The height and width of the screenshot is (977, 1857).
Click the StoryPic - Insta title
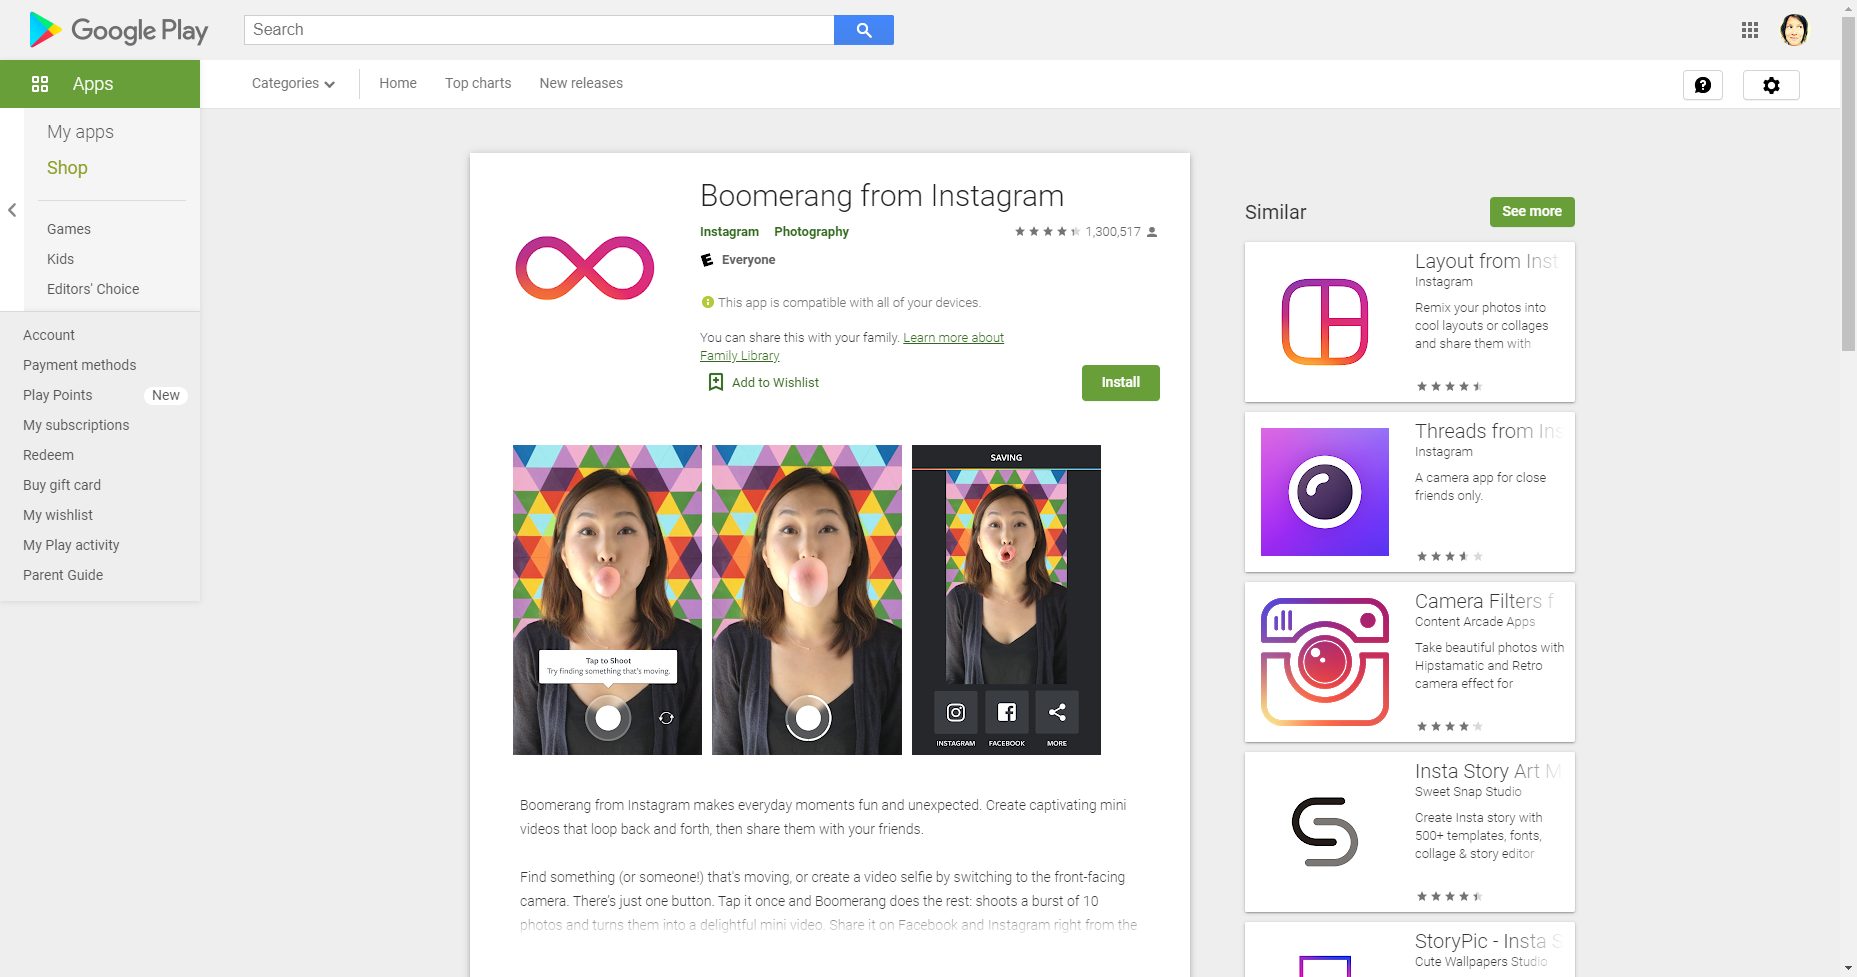point(1488,941)
